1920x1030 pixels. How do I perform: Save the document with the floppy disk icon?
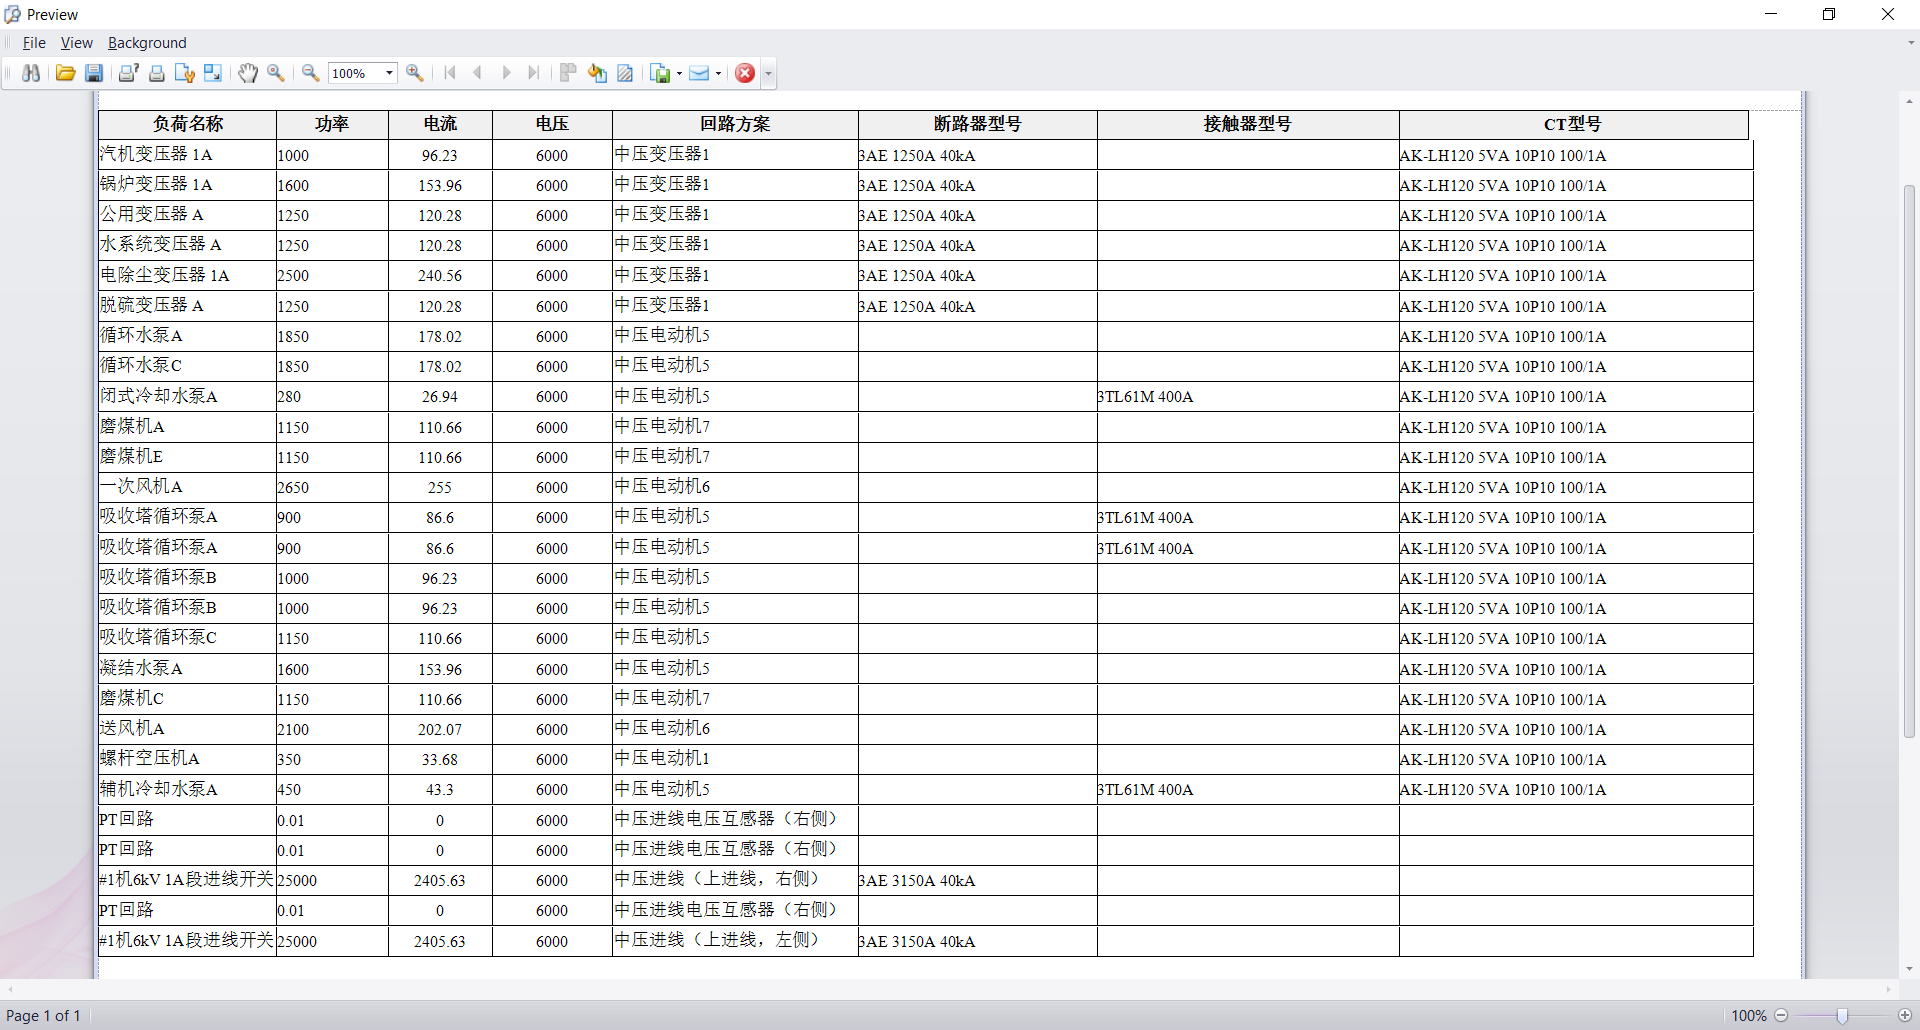click(x=94, y=73)
